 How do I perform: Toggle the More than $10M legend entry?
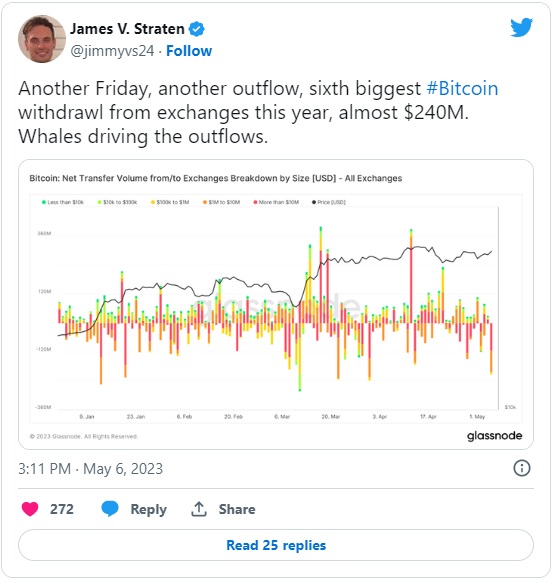tap(276, 202)
